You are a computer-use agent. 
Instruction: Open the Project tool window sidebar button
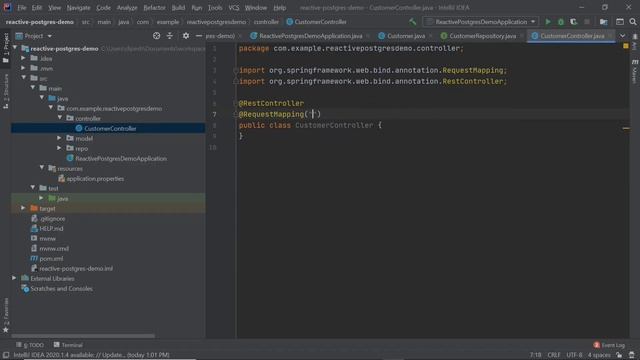(x=6, y=48)
